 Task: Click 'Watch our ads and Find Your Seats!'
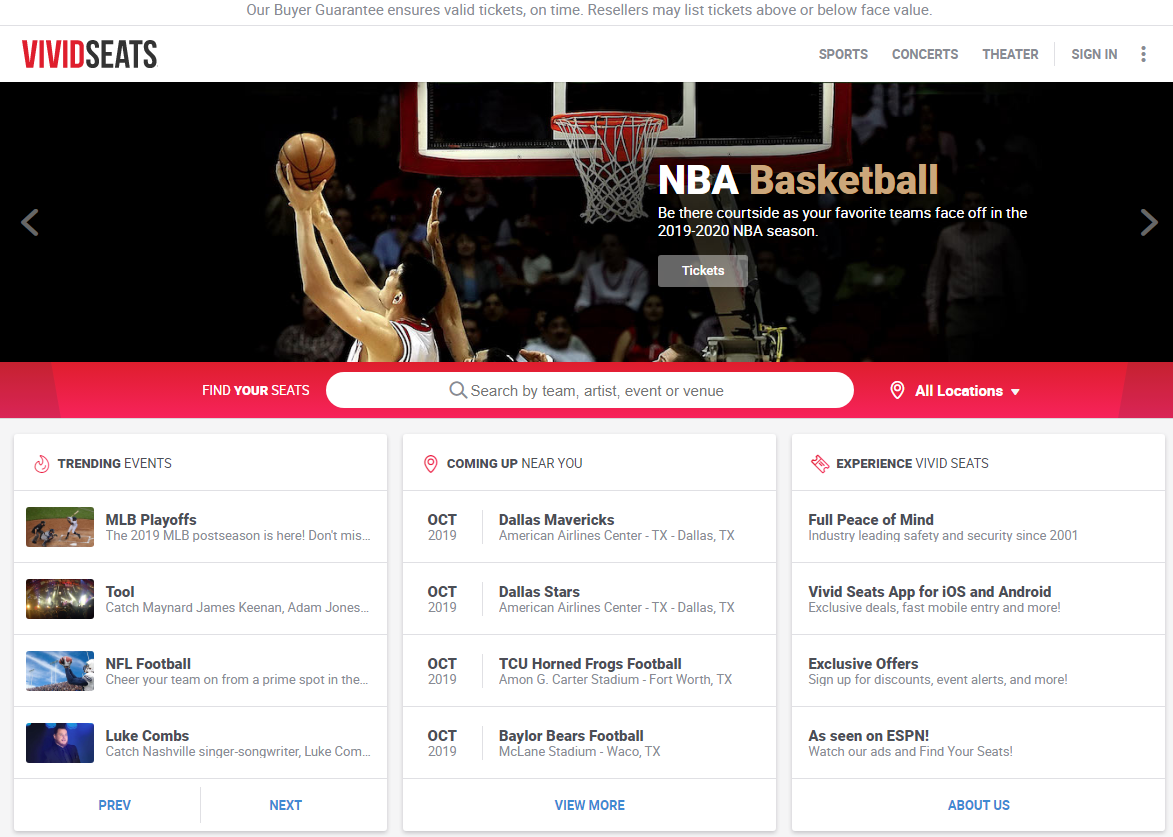tap(910, 751)
